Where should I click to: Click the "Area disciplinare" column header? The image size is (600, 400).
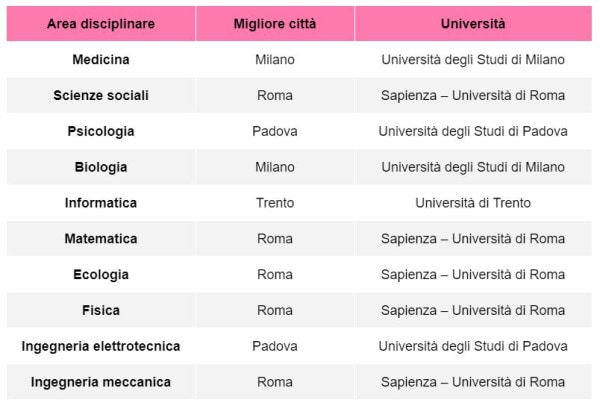(x=101, y=23)
